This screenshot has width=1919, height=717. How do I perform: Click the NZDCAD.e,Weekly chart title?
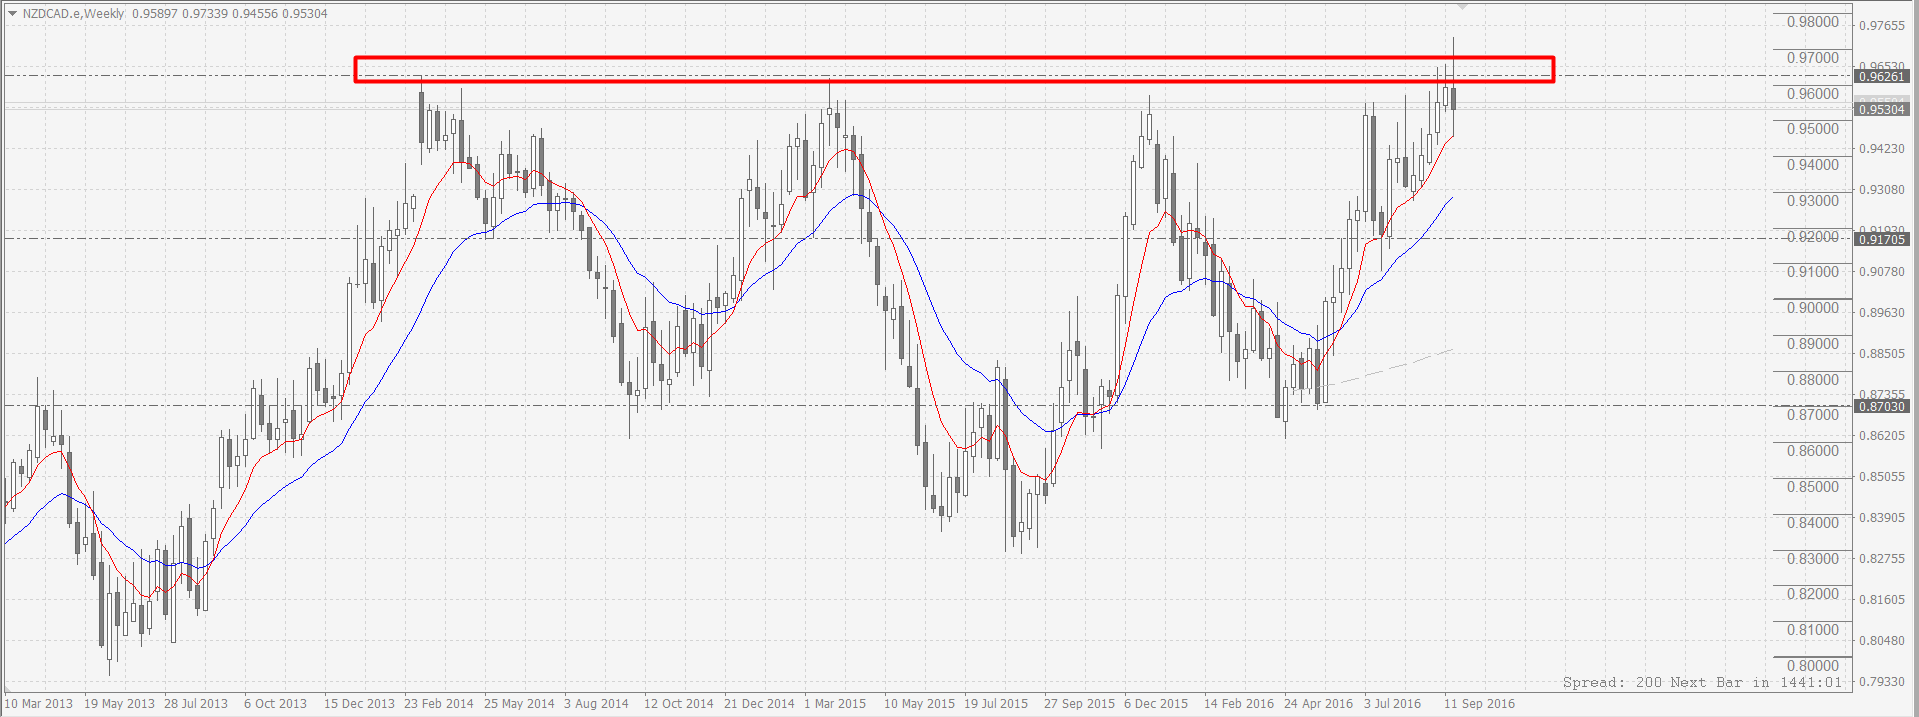(x=74, y=14)
